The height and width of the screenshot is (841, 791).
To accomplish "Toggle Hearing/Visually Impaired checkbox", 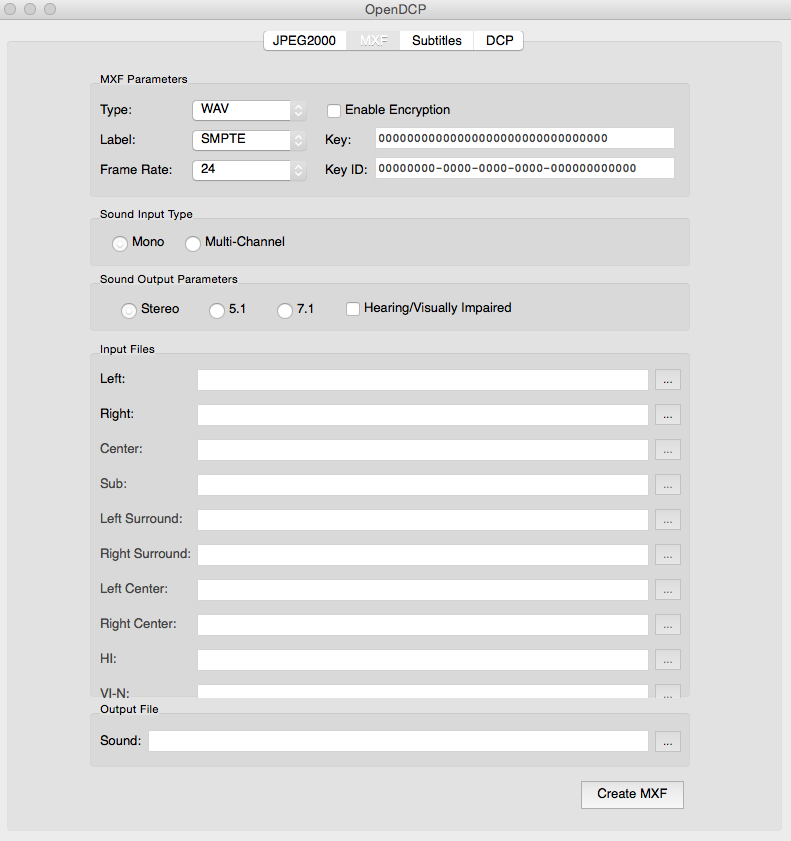I will [x=353, y=309].
